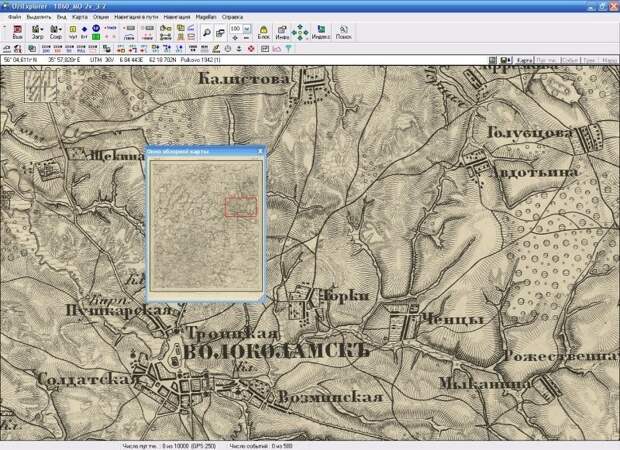This screenshot has height=450, width=620.
Task: Open the Навигация в пути menu
Action: pyautogui.click(x=136, y=17)
